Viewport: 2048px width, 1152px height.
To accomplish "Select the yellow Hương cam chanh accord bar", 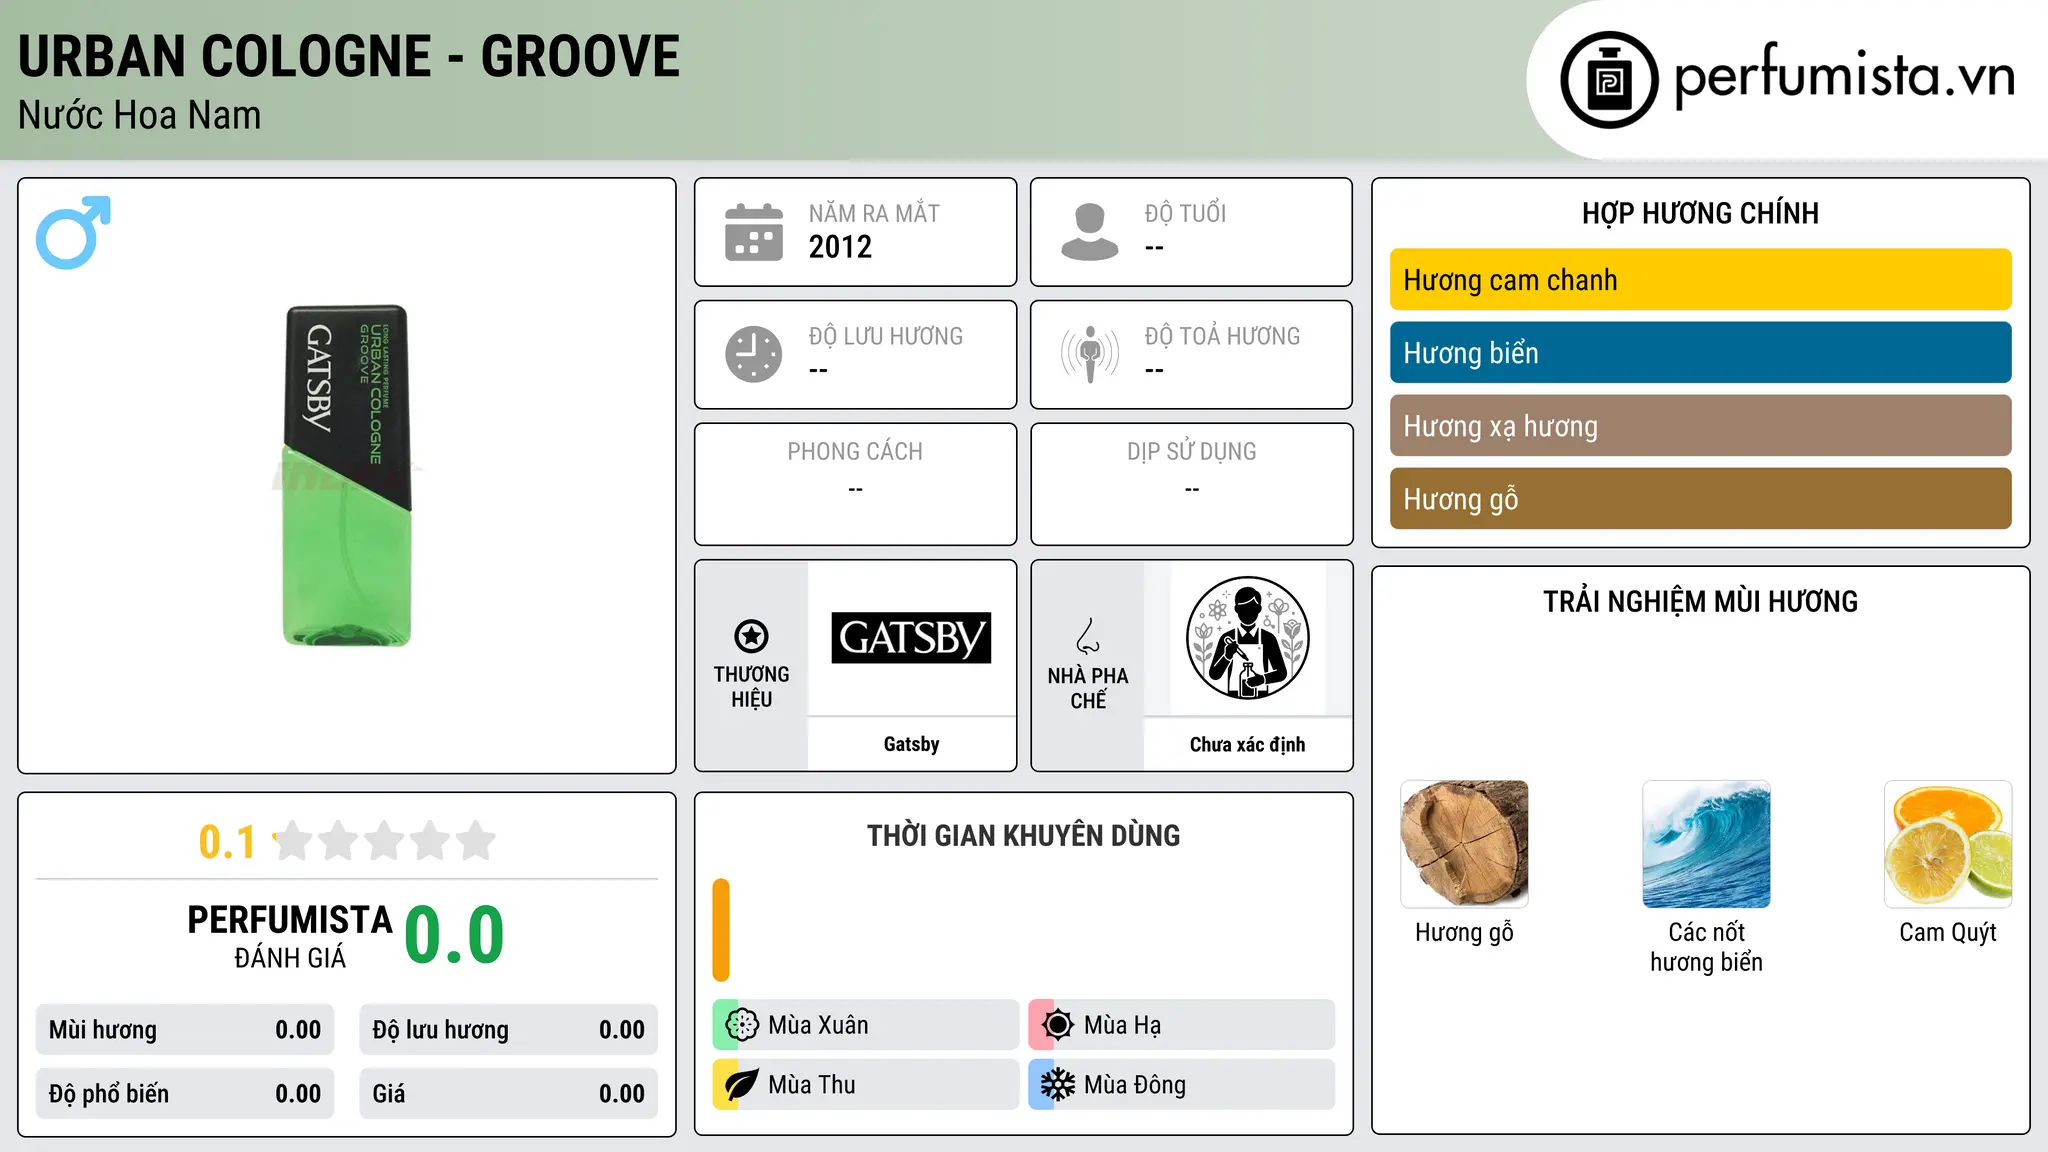I will tap(1700, 280).
